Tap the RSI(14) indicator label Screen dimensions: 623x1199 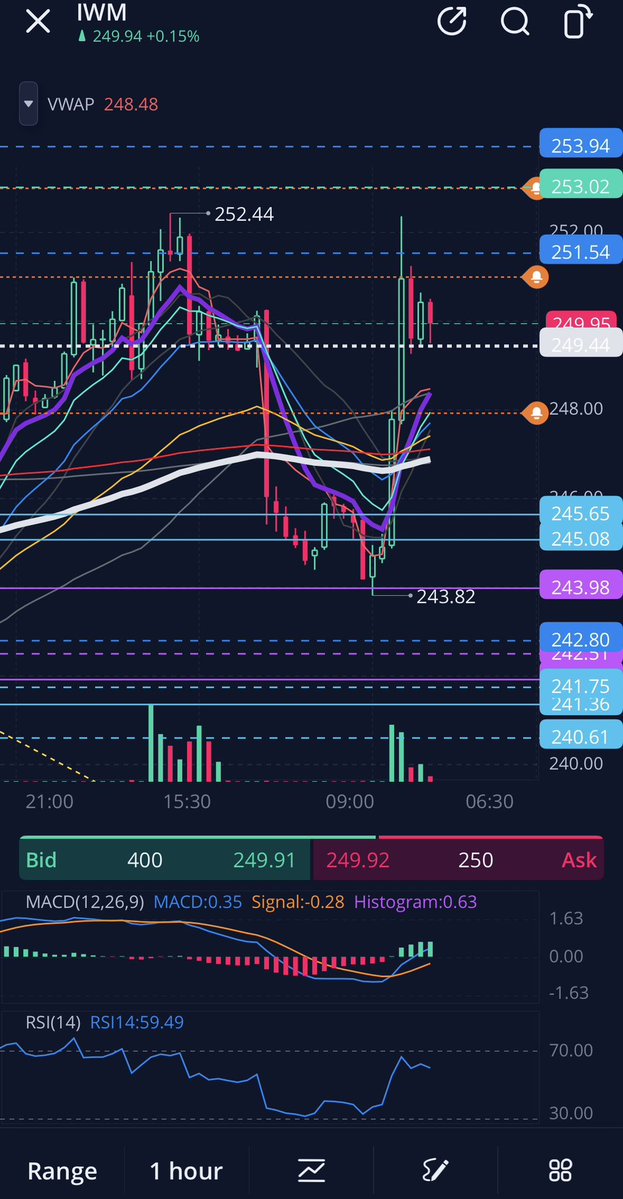pyautogui.click(x=55, y=1022)
